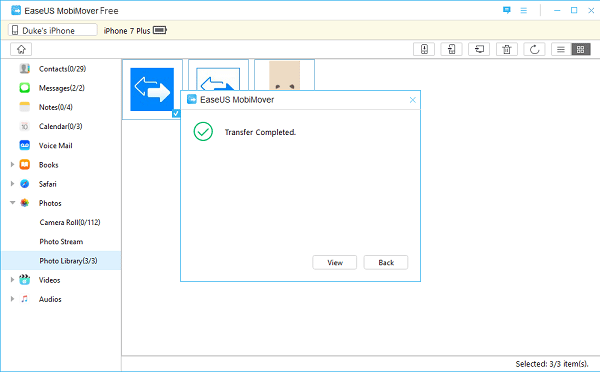This screenshot has width=600, height=372.
Task: Open the hamburger menu in title bar
Action: tap(523, 11)
